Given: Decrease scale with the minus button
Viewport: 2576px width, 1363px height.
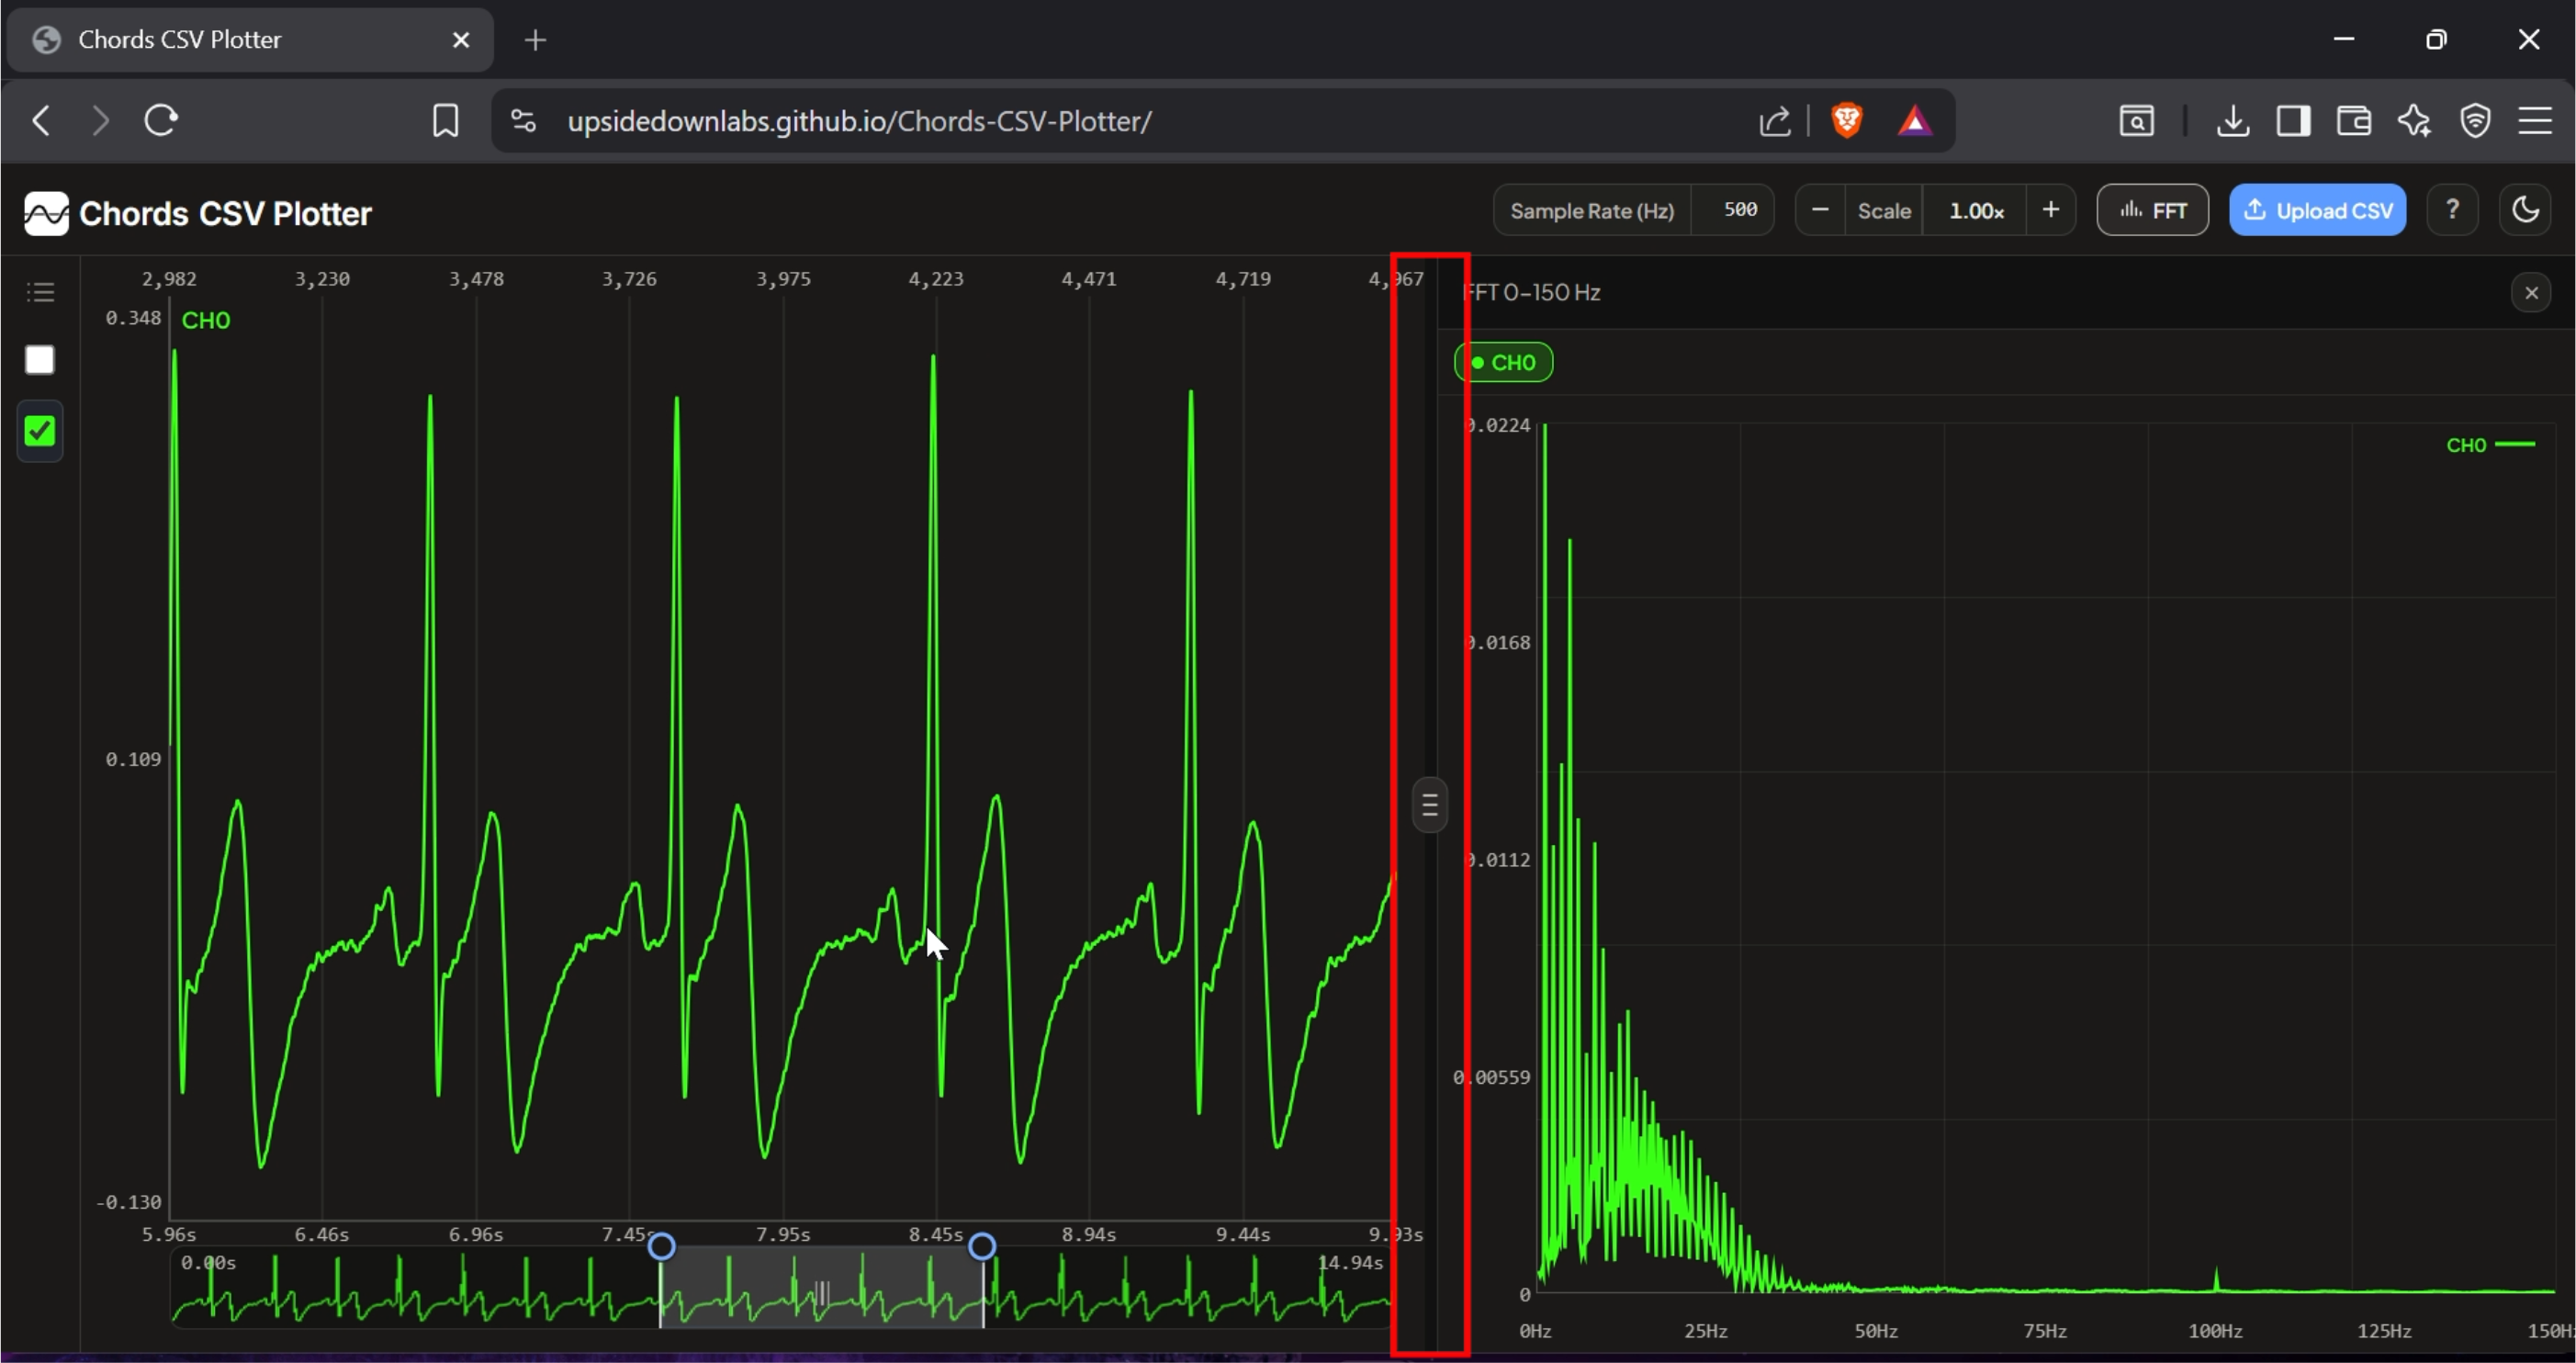Looking at the screenshot, I should [1820, 210].
